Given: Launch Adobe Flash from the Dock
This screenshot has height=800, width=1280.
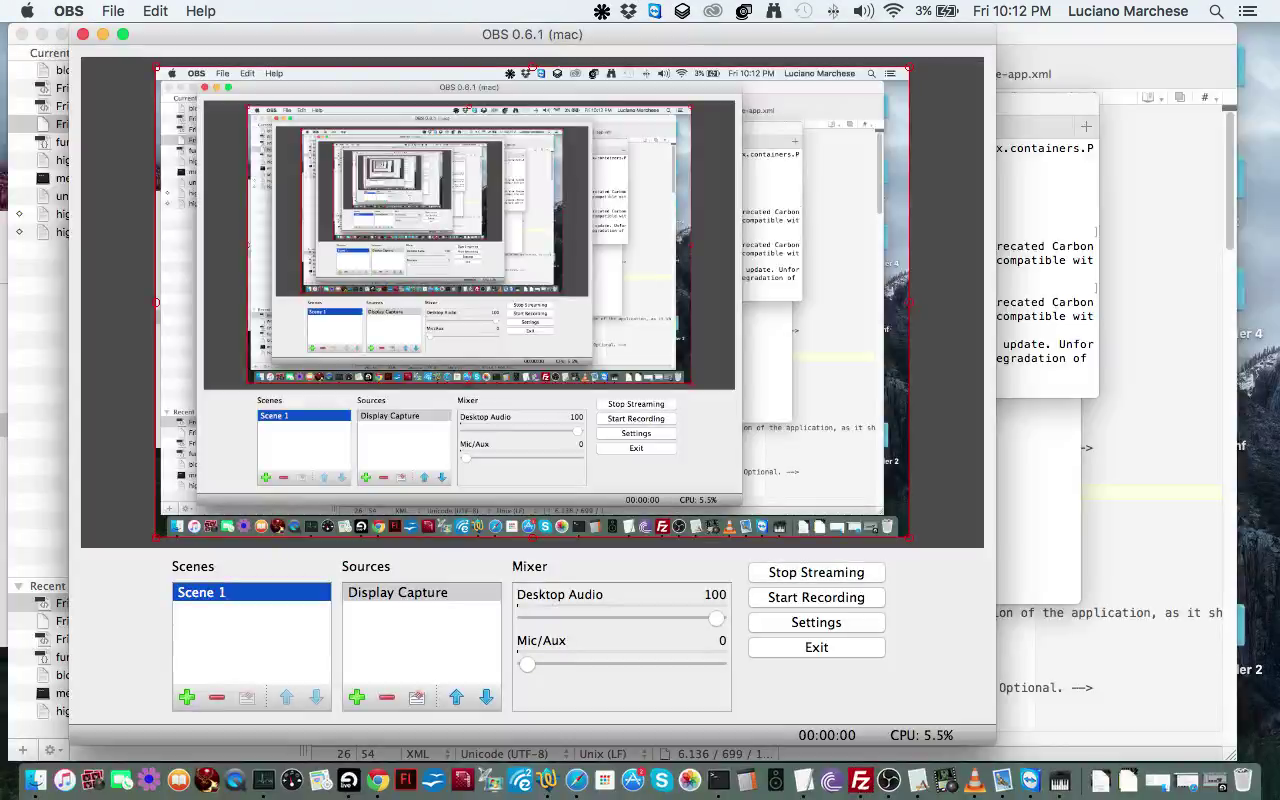Looking at the screenshot, I should click(406, 780).
